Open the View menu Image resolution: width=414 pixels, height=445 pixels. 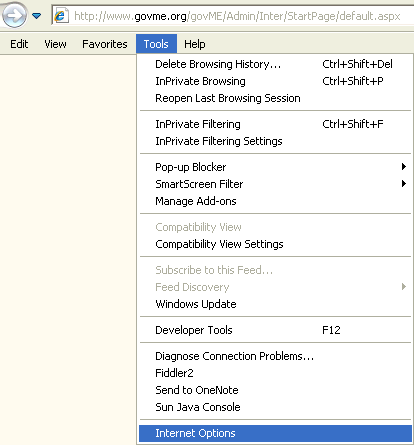55,44
